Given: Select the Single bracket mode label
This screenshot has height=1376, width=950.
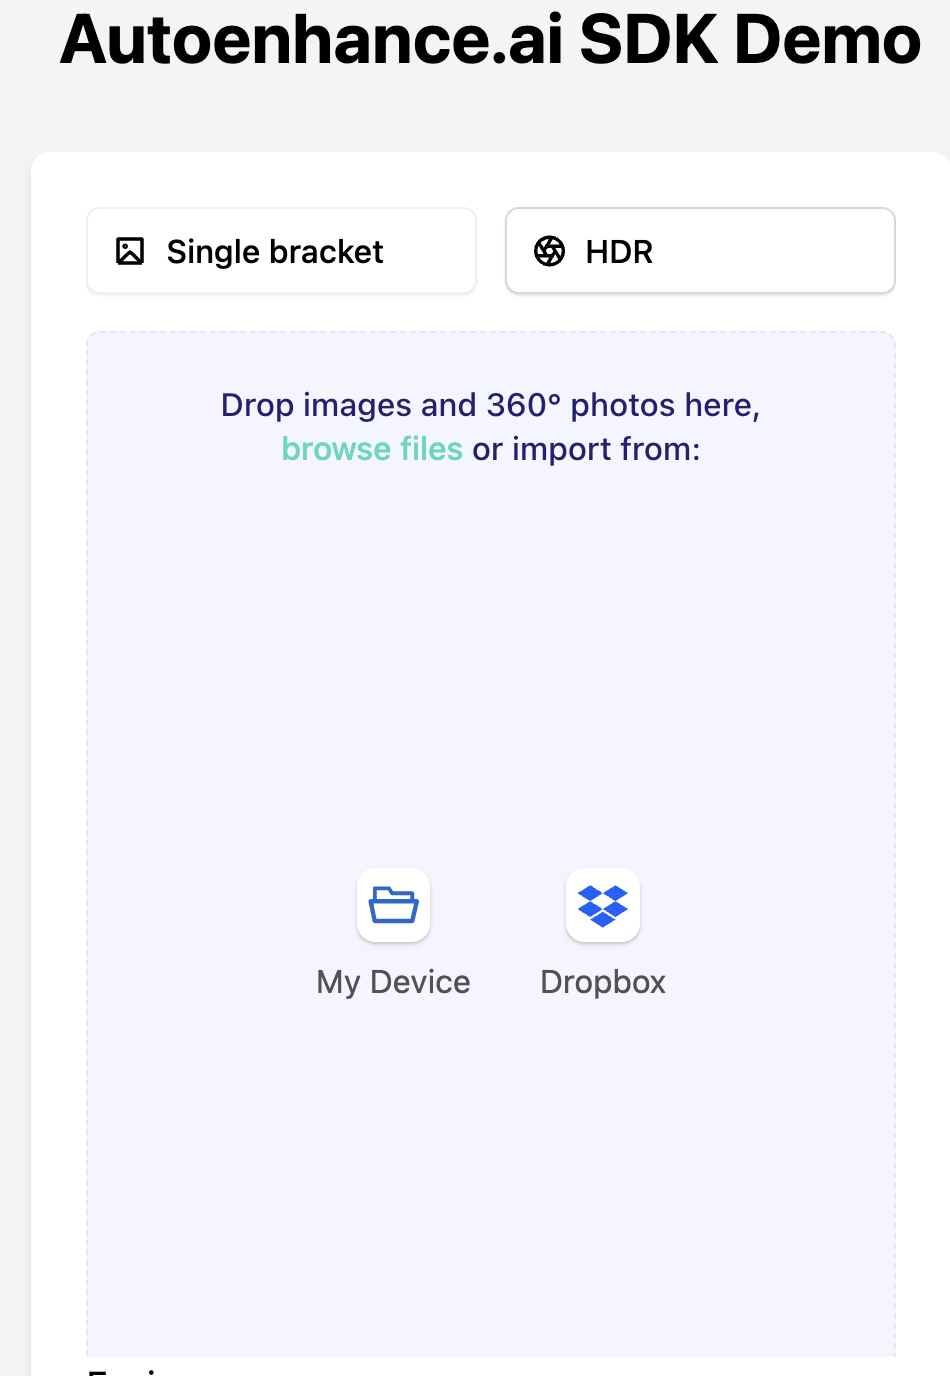Looking at the screenshot, I should [275, 252].
